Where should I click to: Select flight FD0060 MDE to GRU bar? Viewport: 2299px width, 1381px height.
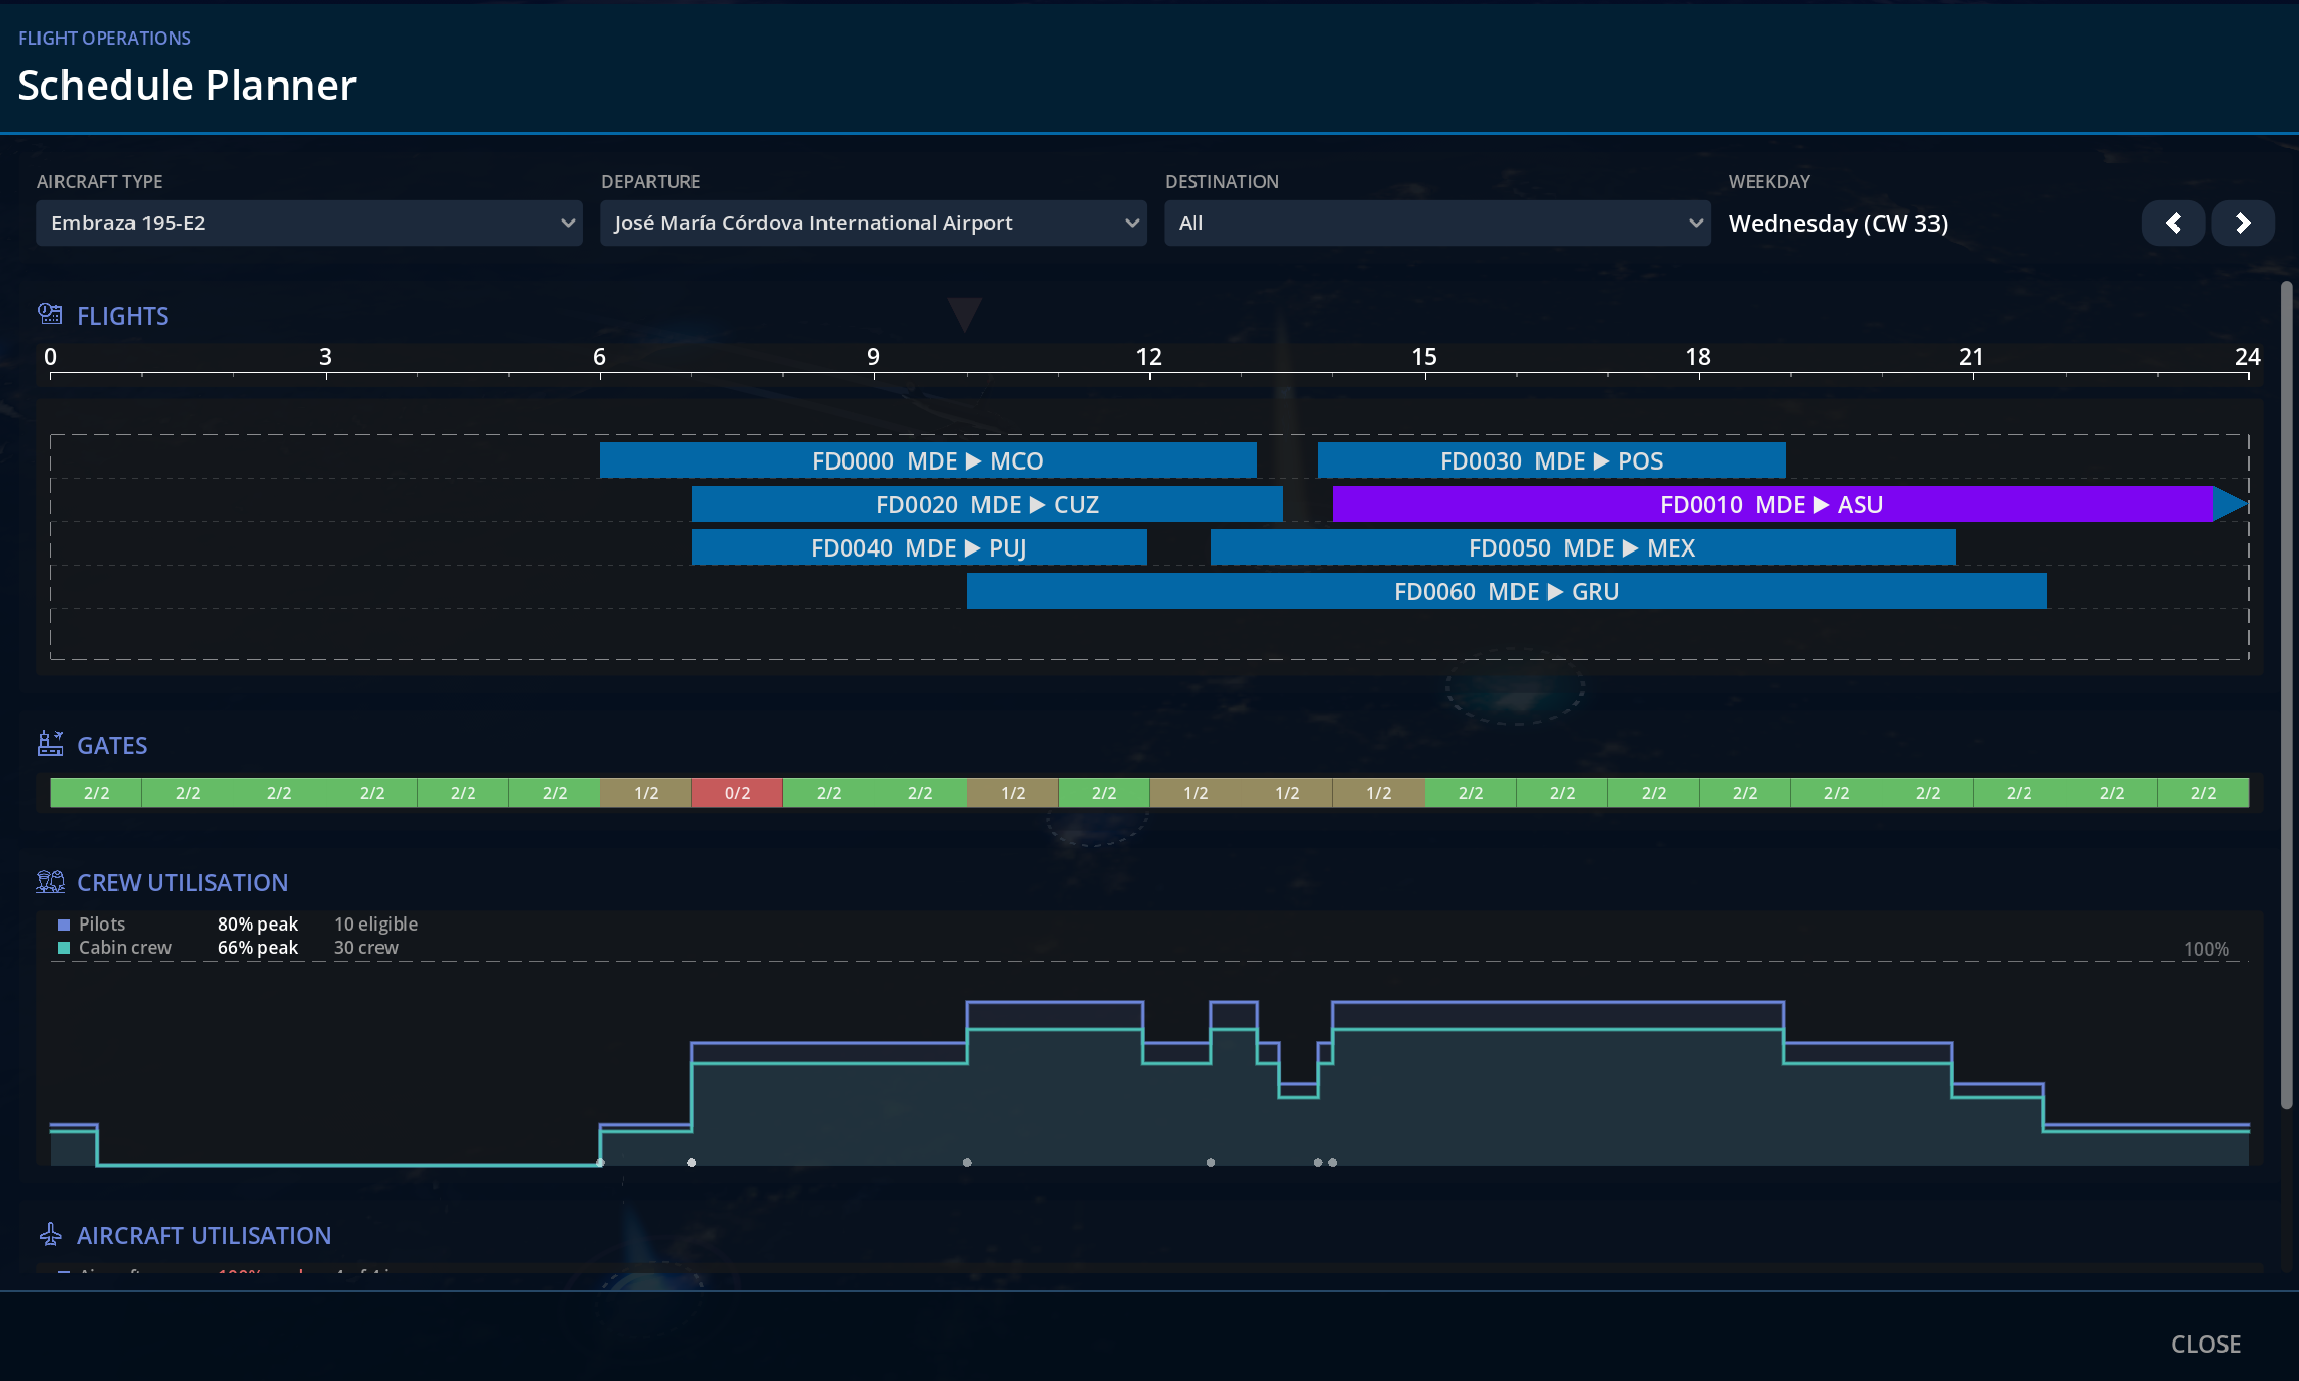click(x=1506, y=591)
